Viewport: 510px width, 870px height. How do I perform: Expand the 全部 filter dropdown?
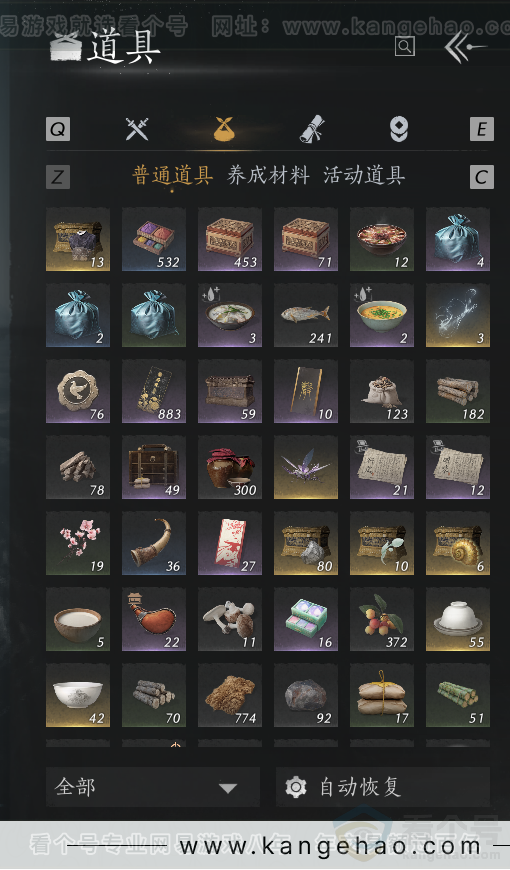153,787
